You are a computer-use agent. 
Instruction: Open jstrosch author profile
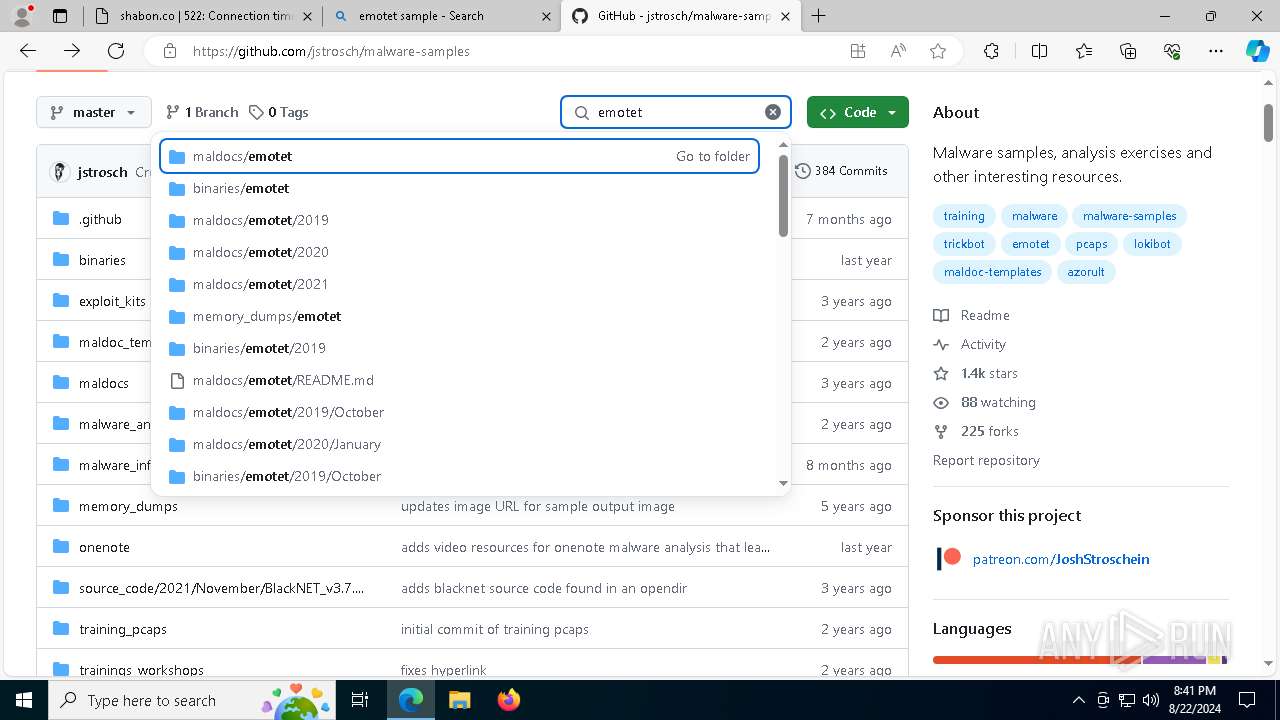[x=102, y=172]
